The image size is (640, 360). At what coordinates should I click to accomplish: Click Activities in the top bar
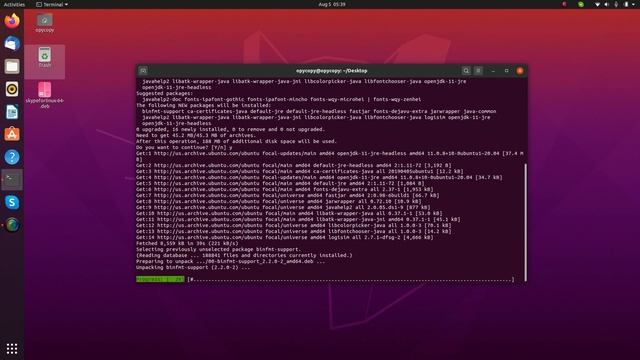(x=14, y=4)
